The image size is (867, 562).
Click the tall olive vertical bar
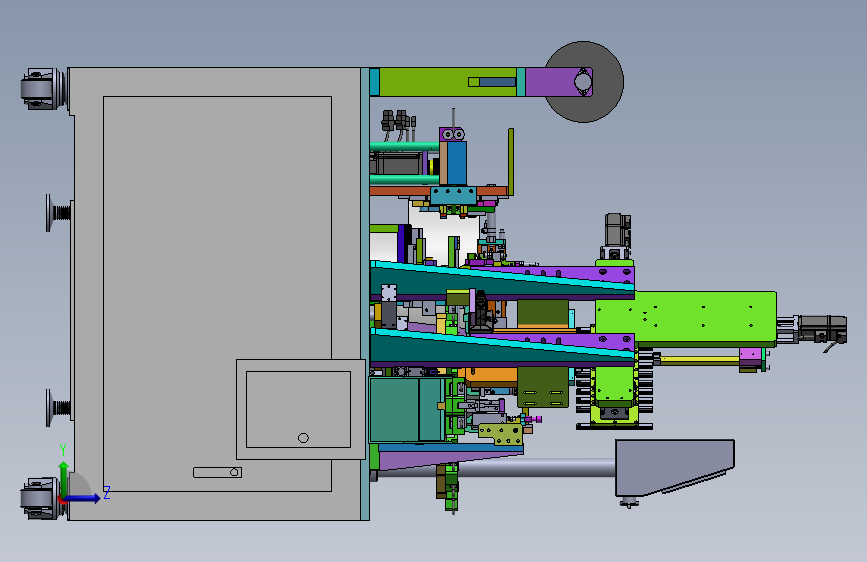[511, 162]
